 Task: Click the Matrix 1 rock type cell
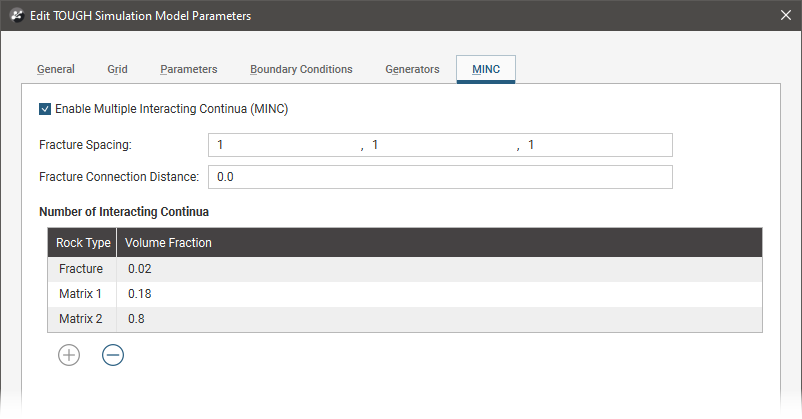click(82, 294)
